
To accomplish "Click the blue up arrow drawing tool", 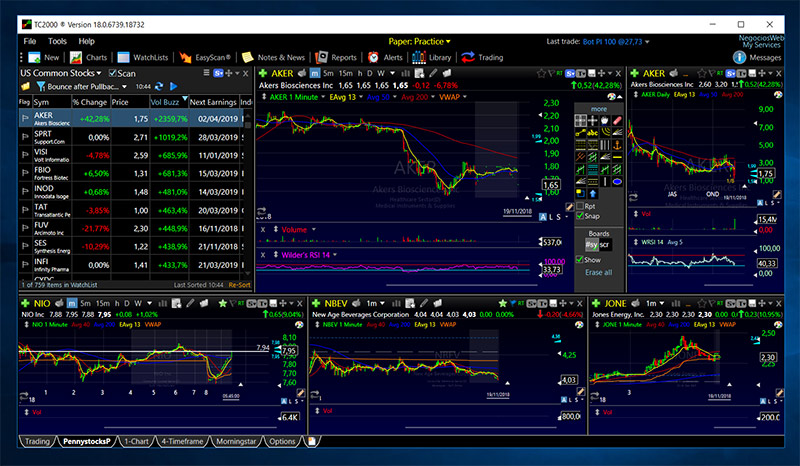I will [x=592, y=193].
